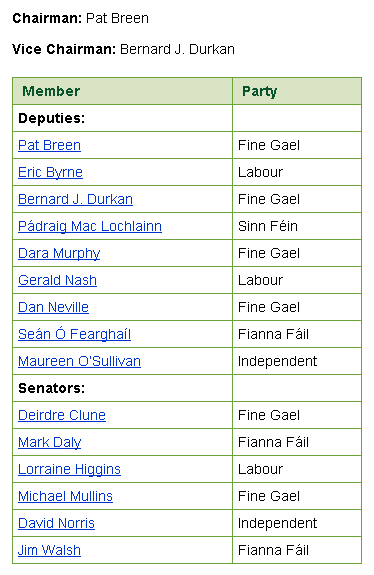Select the Michael Mullins link
Viewport: 374px width, 575px height.
pyautogui.click(x=65, y=496)
